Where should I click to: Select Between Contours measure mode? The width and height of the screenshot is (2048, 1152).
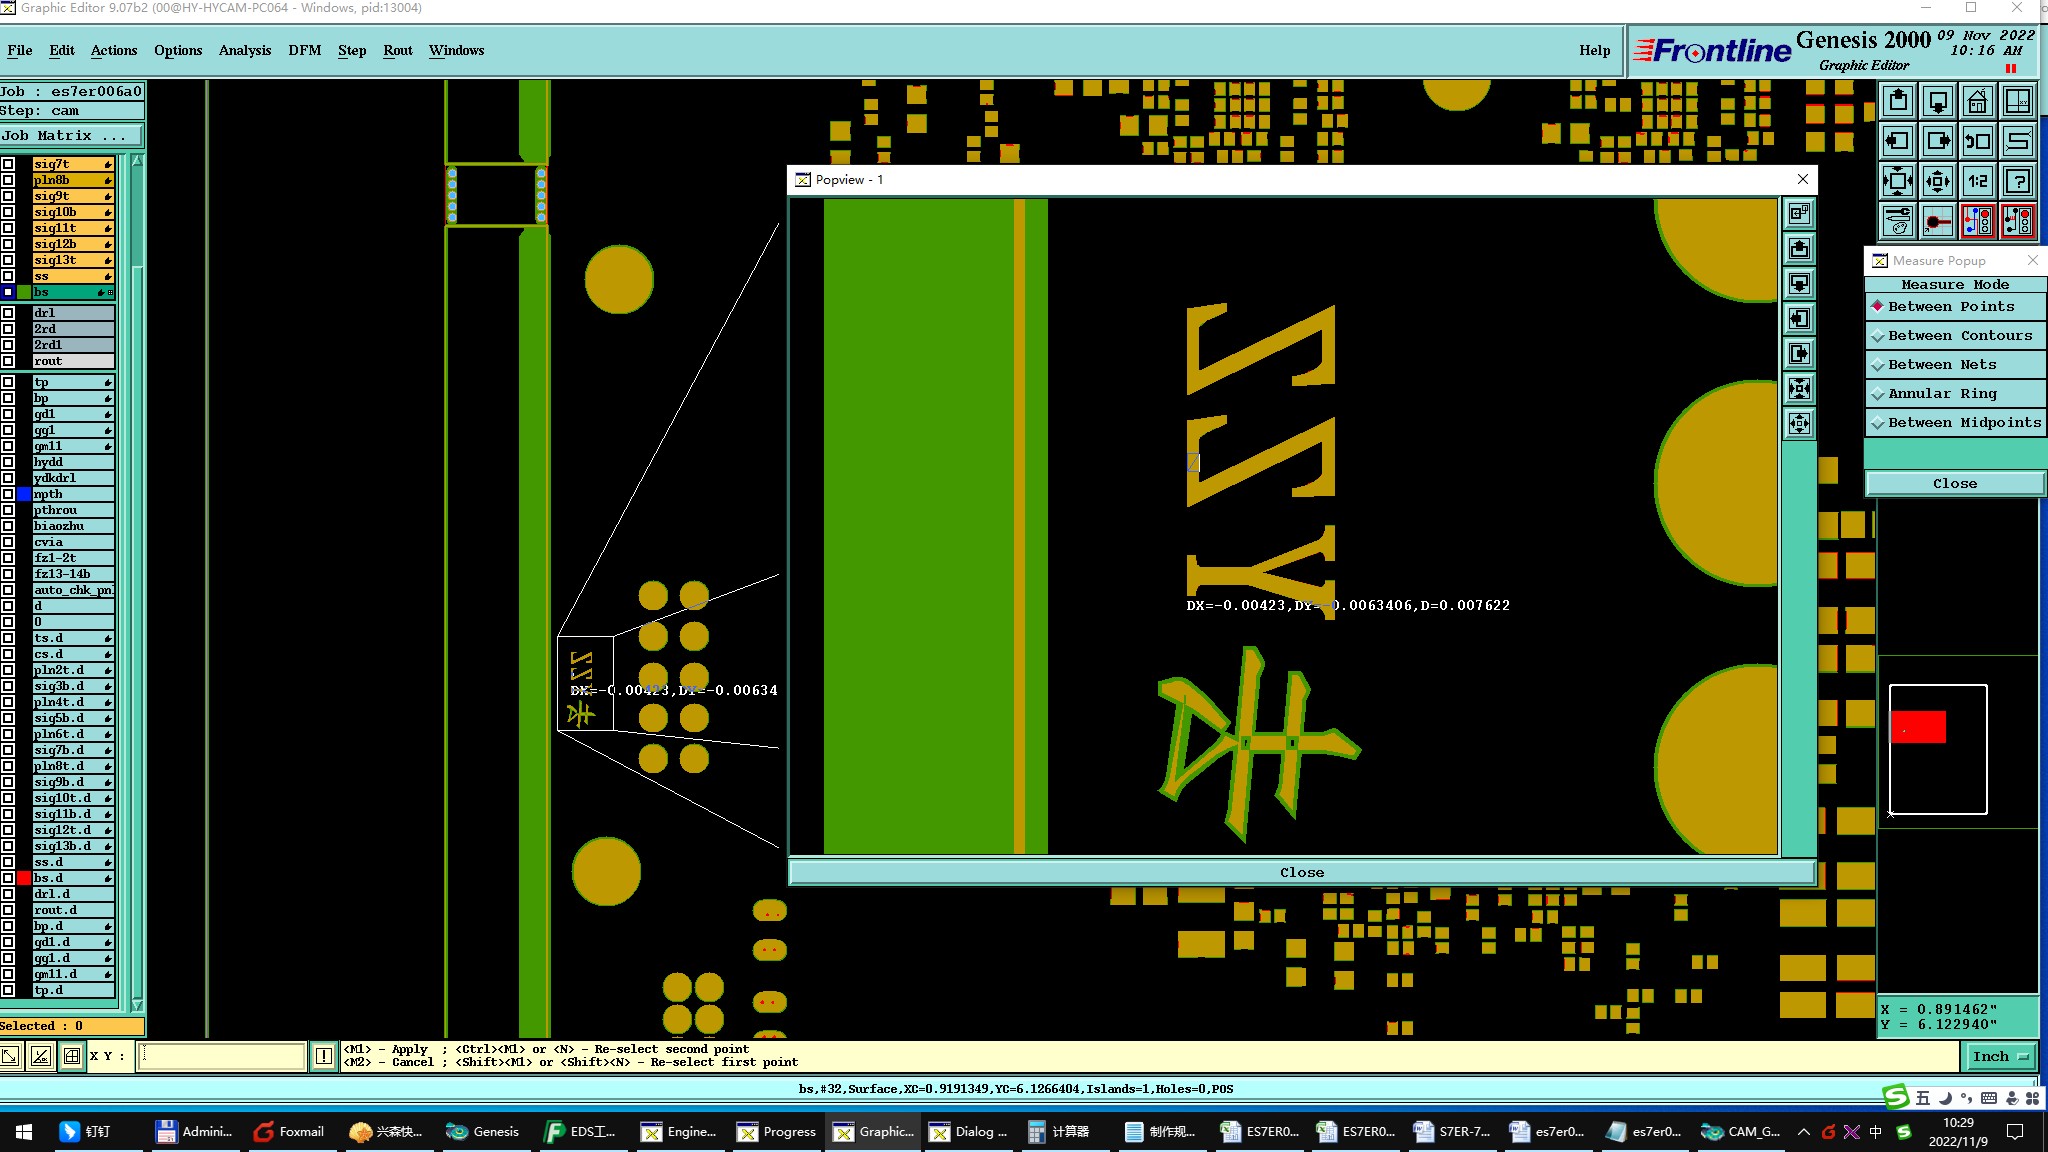[1959, 336]
